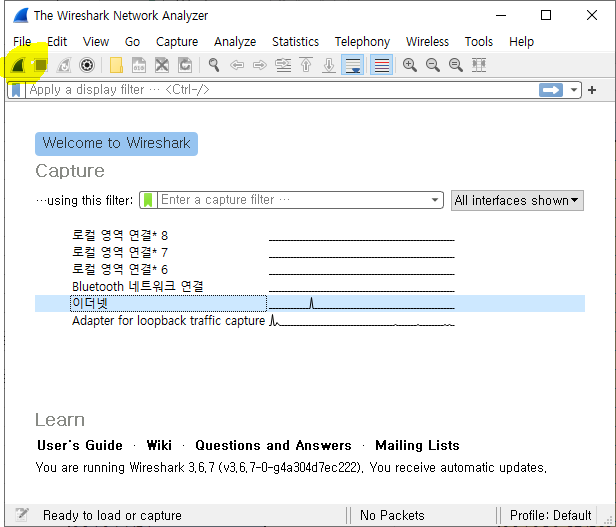Screen dimensions: 616x527
Task: Go forward in packet history arrow
Action: click(260, 65)
